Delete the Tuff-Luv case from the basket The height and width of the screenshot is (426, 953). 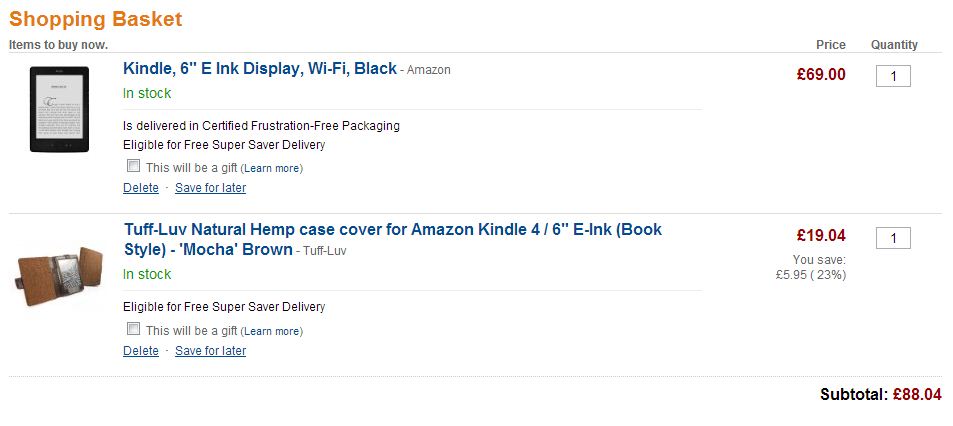140,351
